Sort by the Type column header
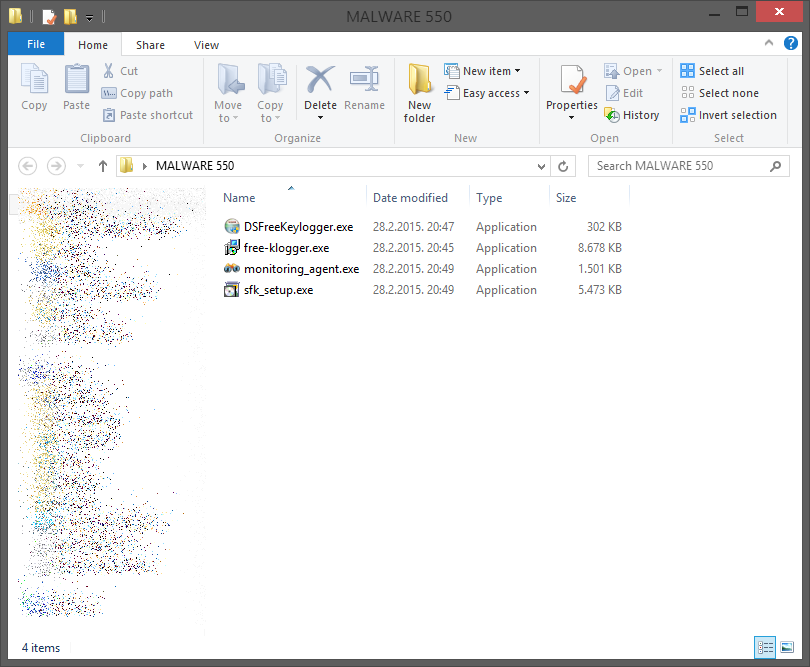810x667 pixels. (489, 198)
